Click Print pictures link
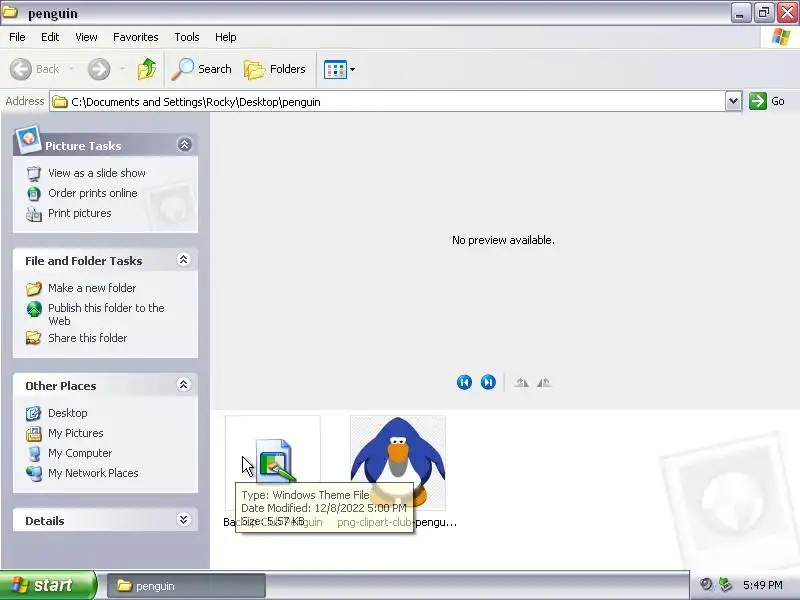 [80, 213]
